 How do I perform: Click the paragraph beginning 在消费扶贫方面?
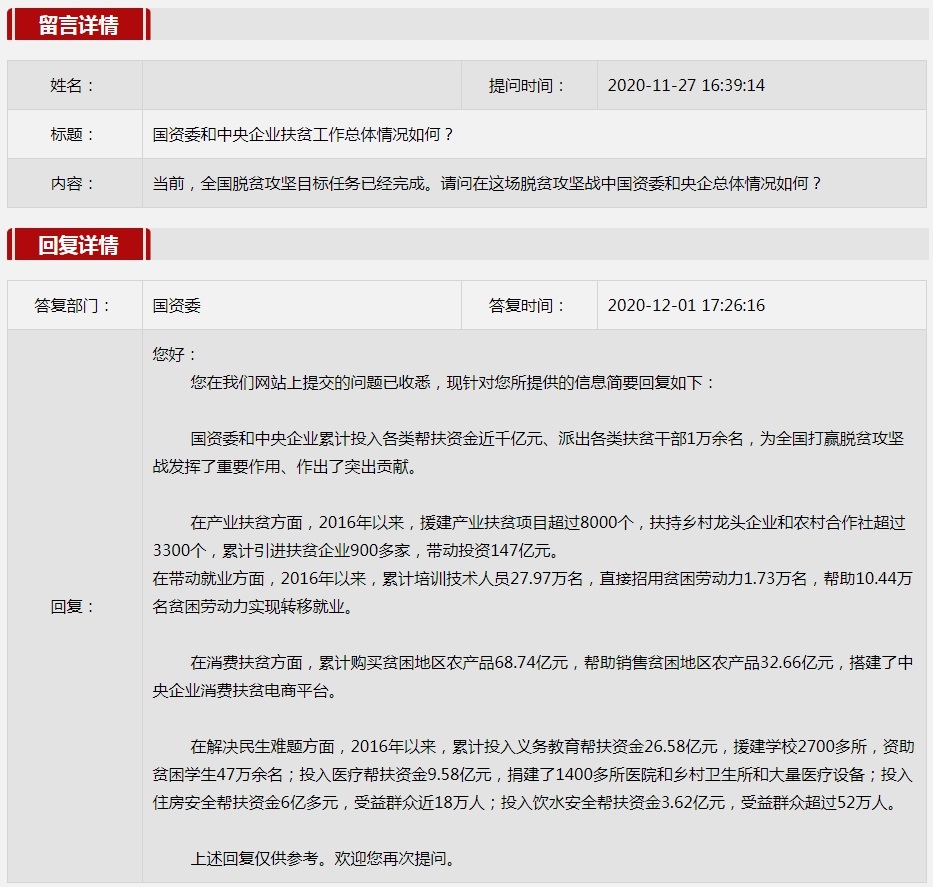point(532,676)
